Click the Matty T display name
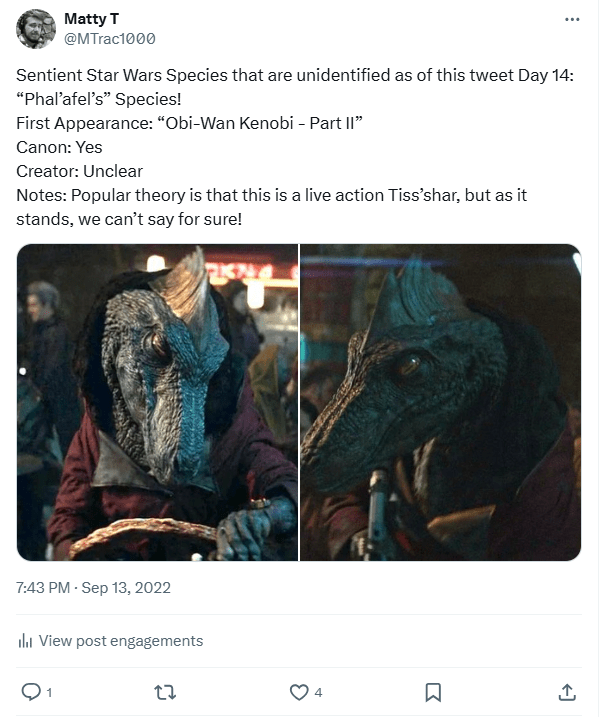601x717 pixels. point(92,19)
